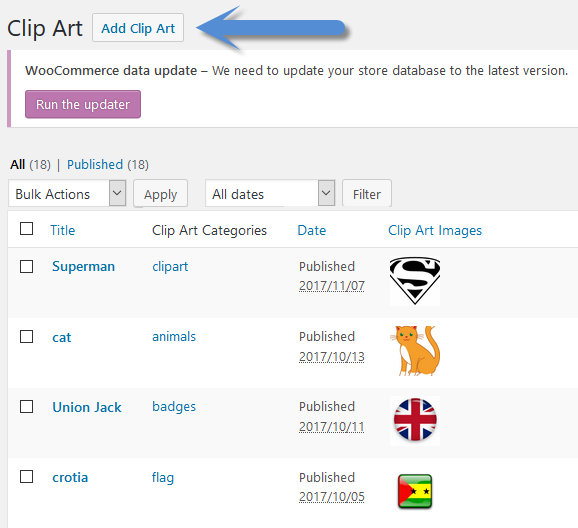Check the cat row checkbox

pos(27,336)
